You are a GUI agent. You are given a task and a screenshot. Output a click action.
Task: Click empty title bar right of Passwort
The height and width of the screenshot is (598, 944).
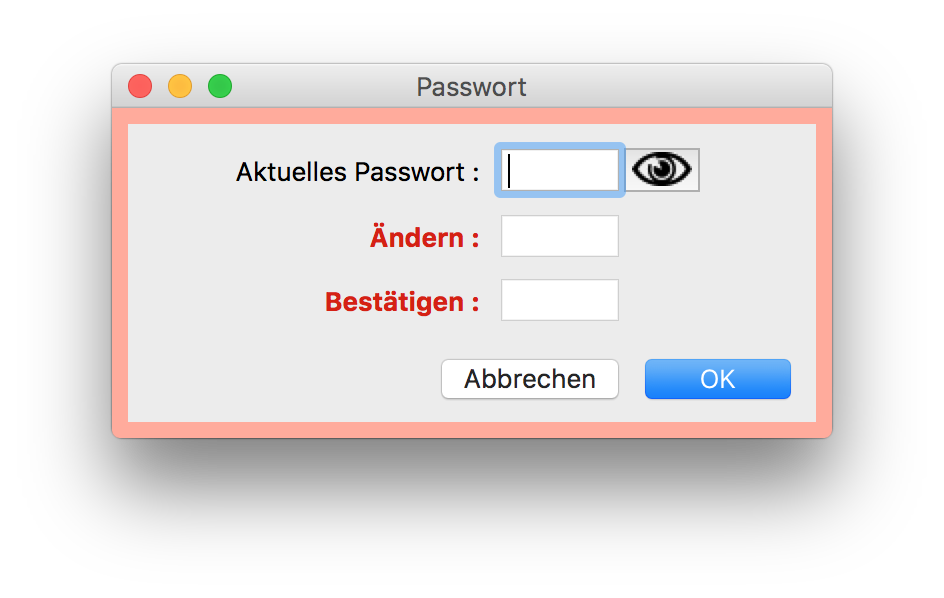click(680, 87)
